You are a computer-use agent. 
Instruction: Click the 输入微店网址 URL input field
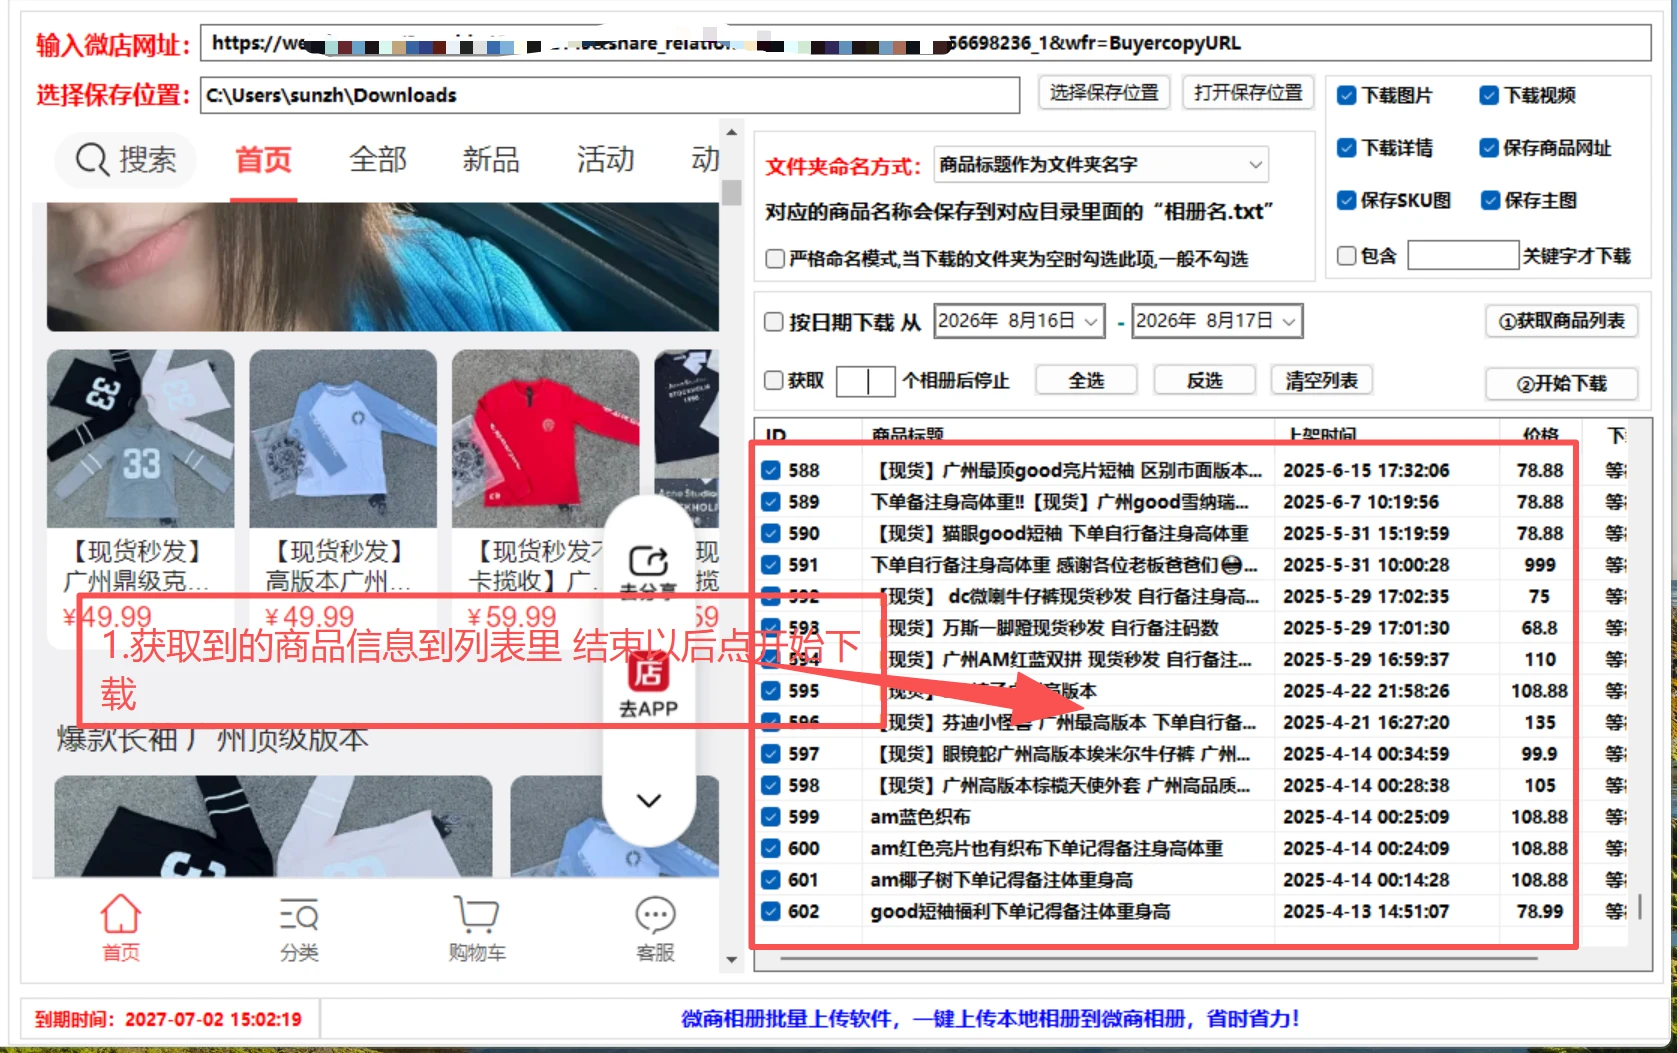926,43
